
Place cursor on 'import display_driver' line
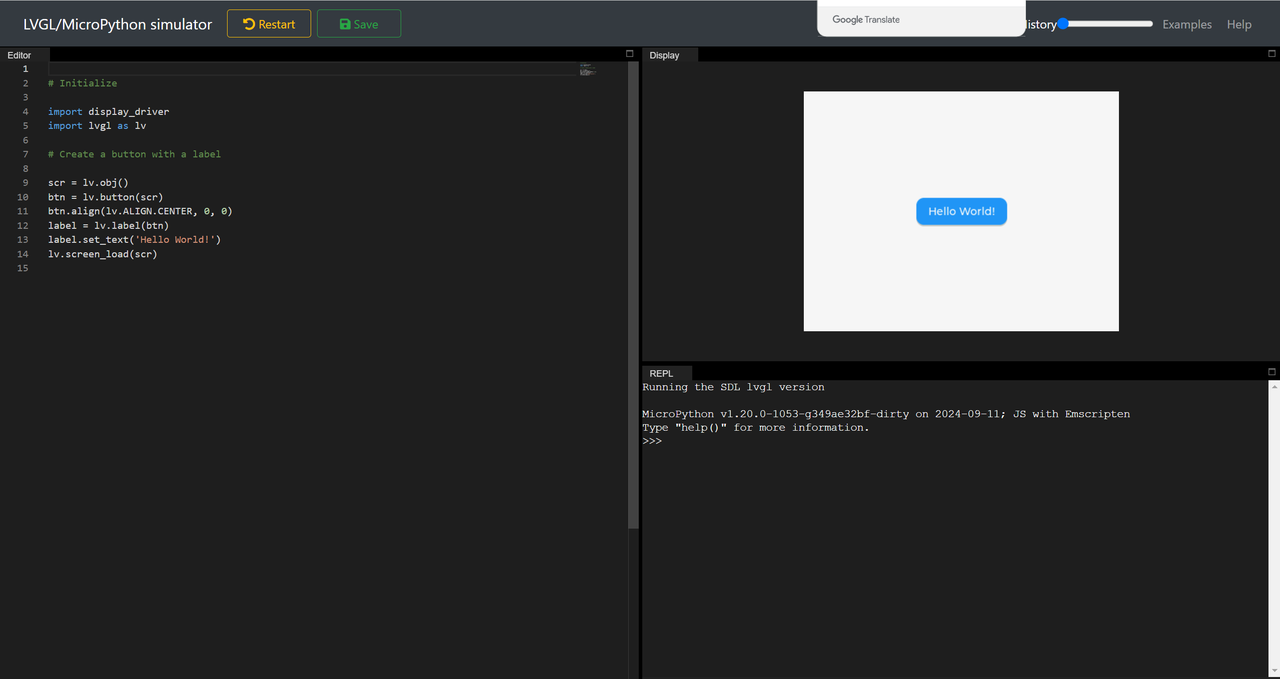click(x=108, y=112)
